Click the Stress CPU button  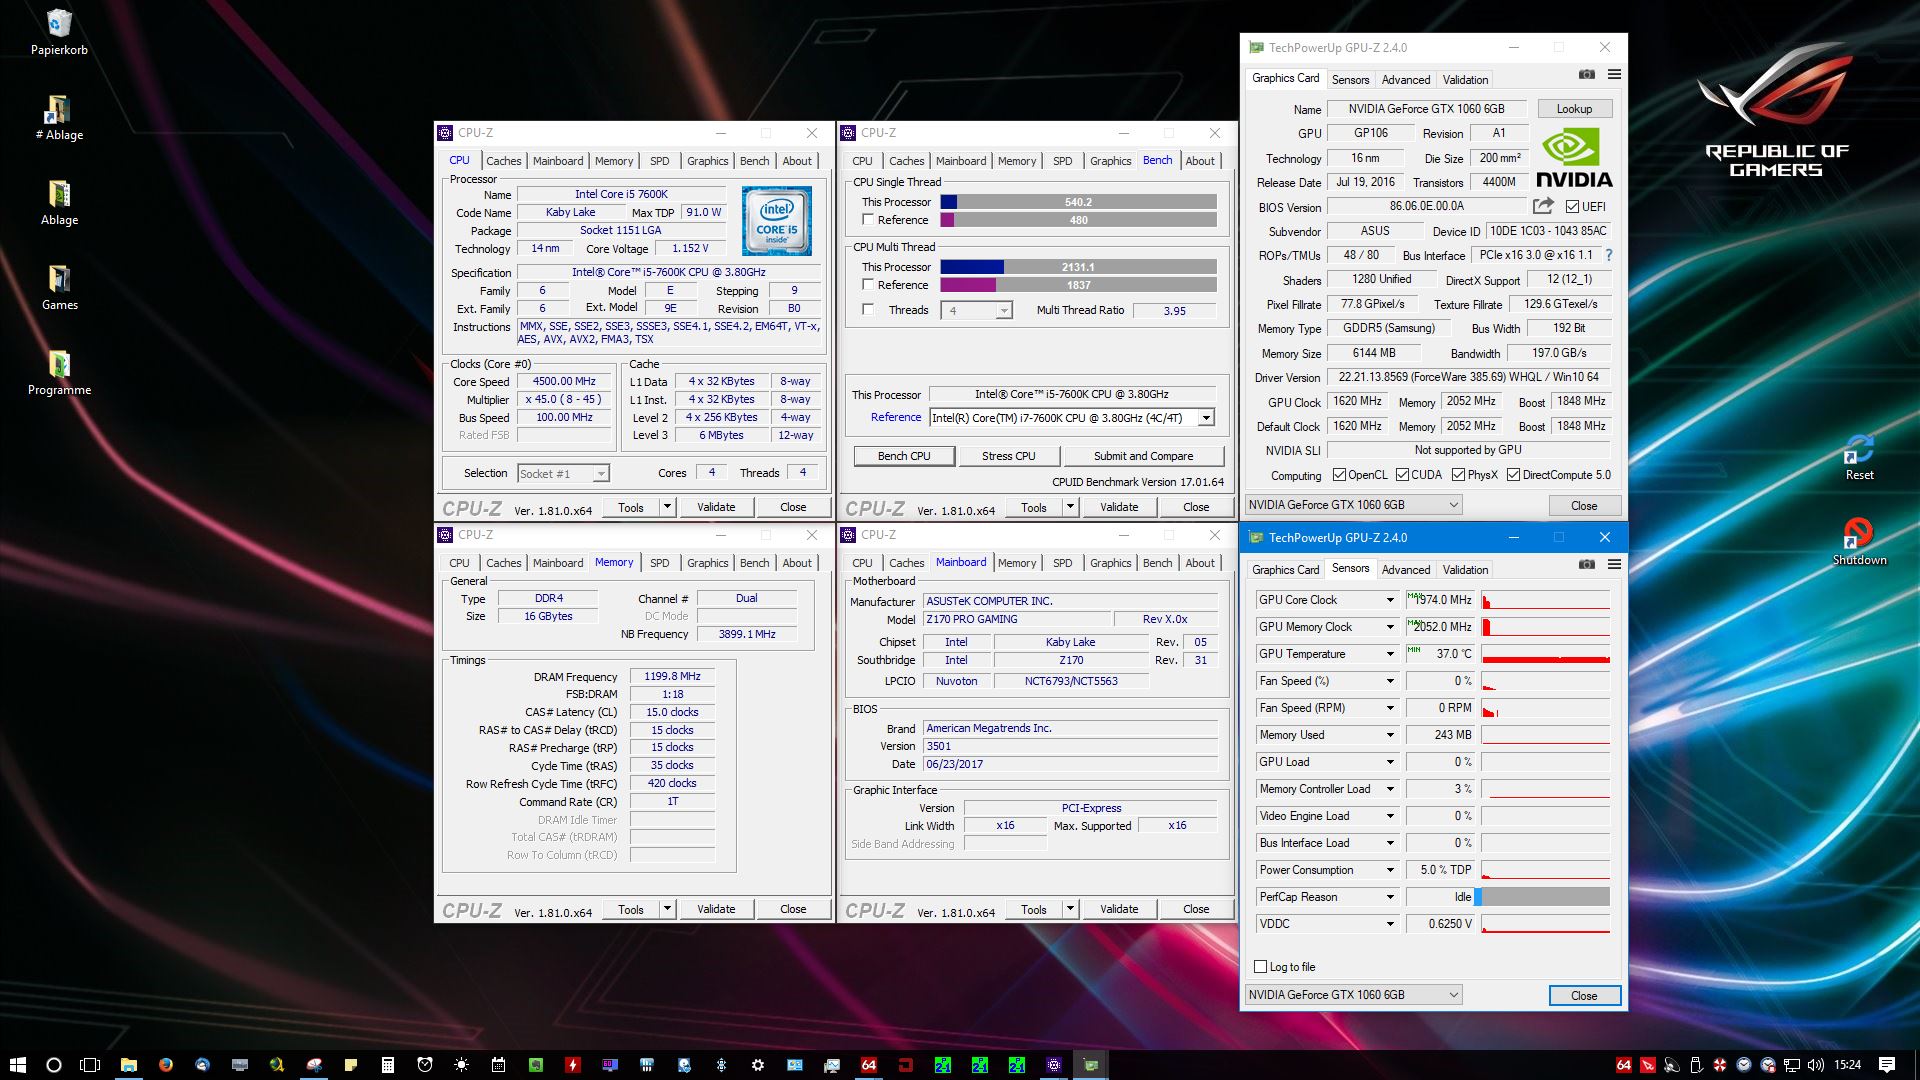point(1008,456)
